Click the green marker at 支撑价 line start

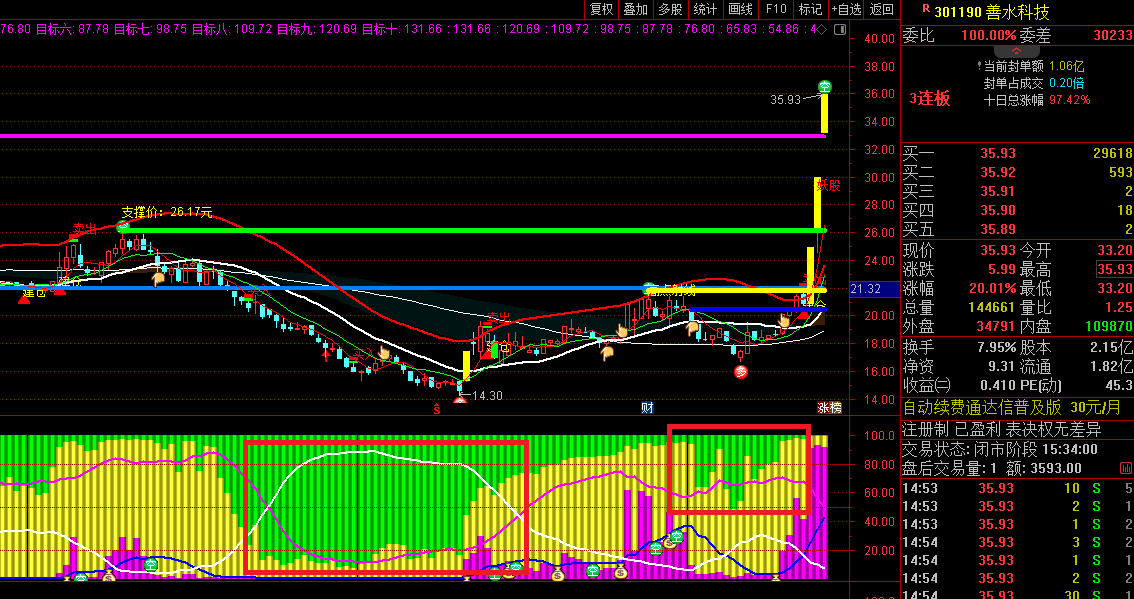pyautogui.click(x=123, y=226)
